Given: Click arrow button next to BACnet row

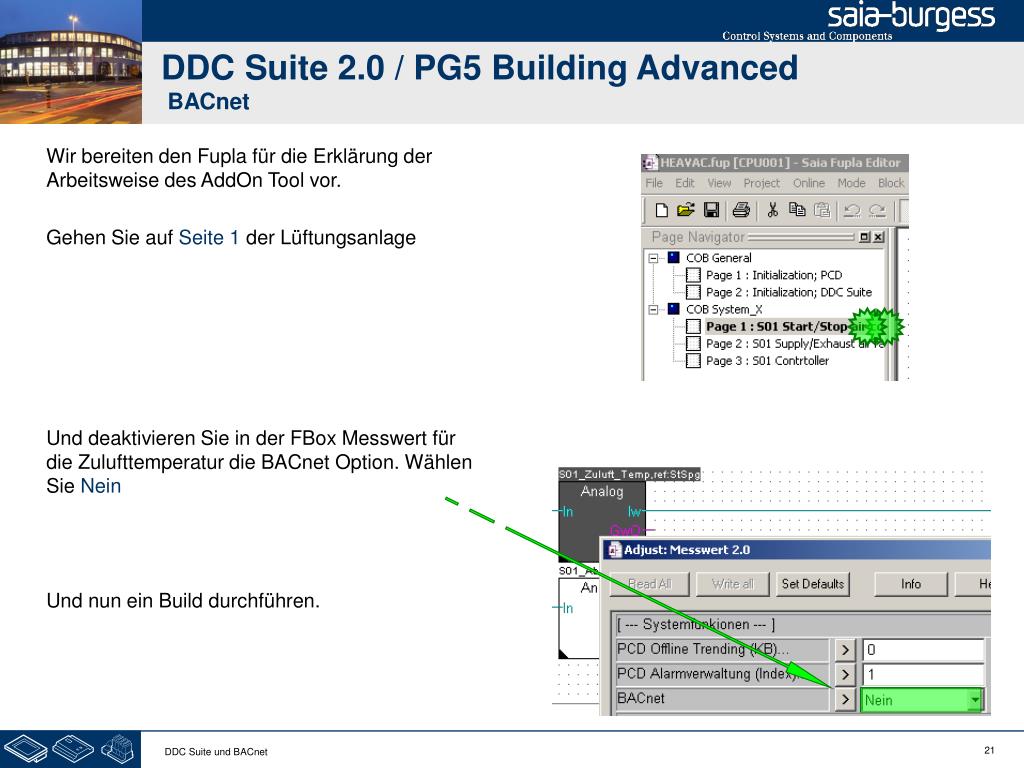Looking at the screenshot, I should pos(845,699).
